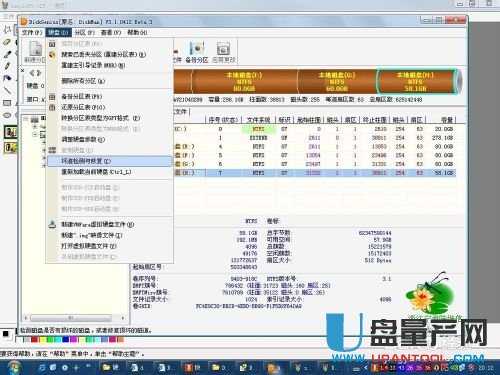Collapse the second tree node with minus sign
This screenshot has height=375, width=500.
point(35,135)
